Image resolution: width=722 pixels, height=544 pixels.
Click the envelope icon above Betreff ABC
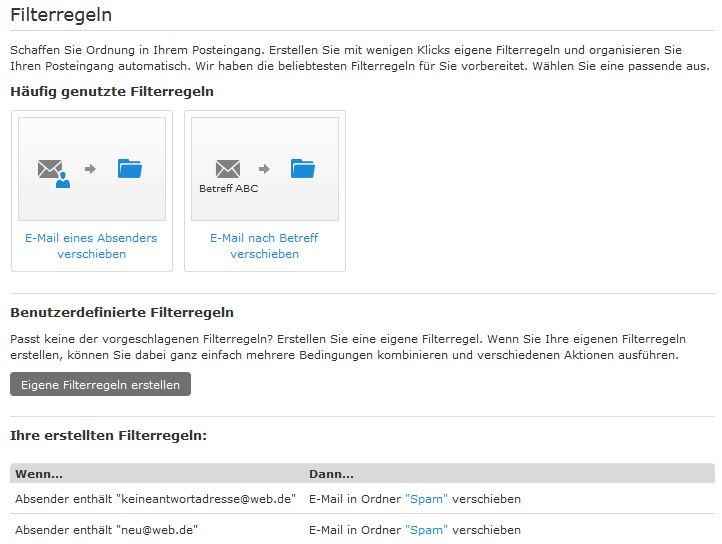pyautogui.click(x=228, y=169)
